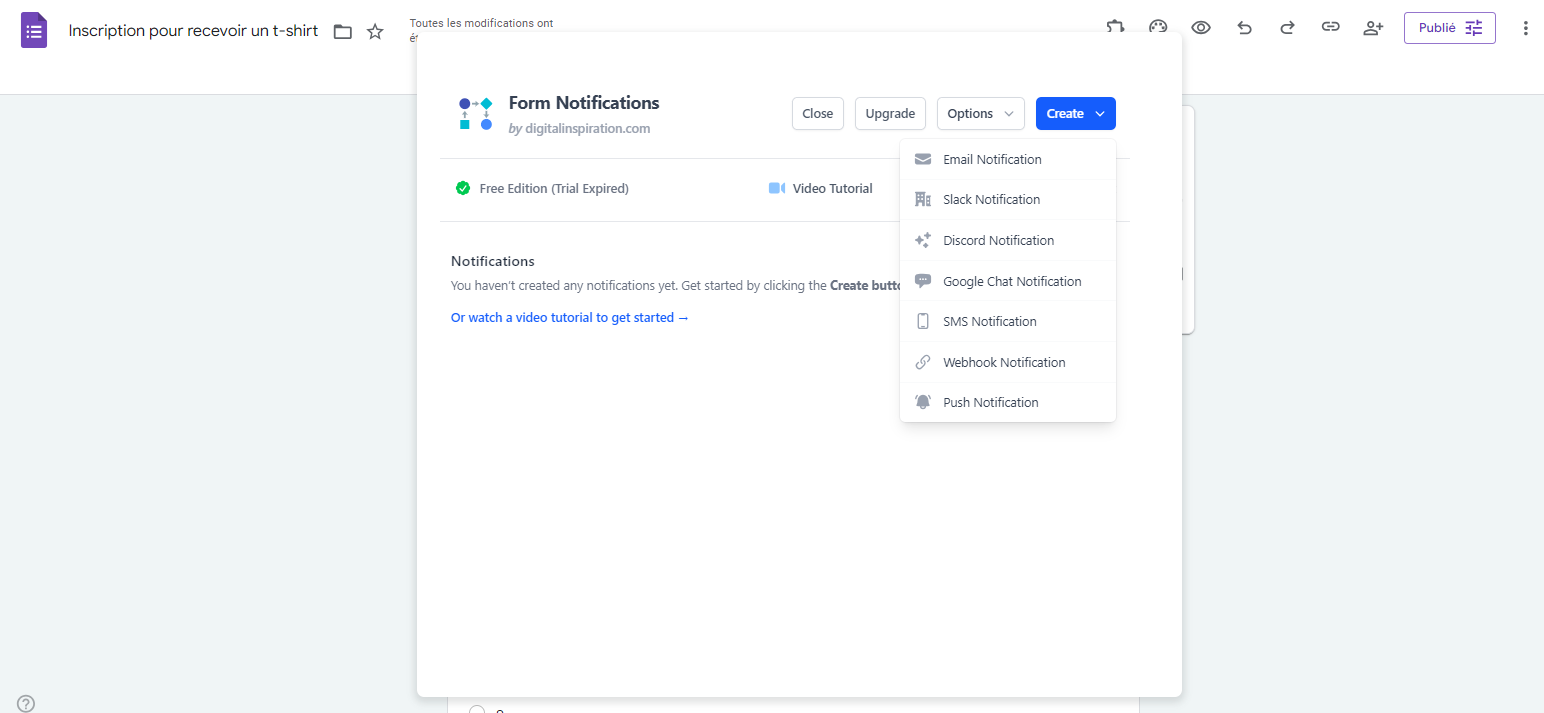Expand the Options dropdown

980,114
